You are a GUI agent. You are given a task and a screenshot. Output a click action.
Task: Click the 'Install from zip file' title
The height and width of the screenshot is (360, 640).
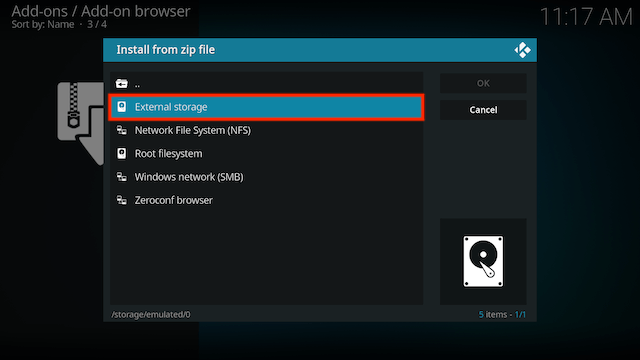pyautogui.click(x=166, y=50)
